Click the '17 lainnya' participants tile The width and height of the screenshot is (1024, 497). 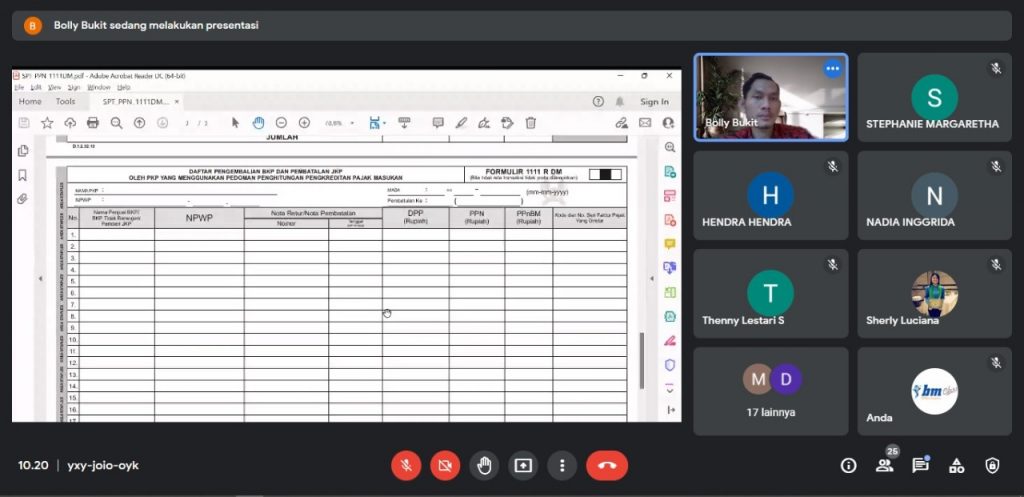click(x=771, y=391)
